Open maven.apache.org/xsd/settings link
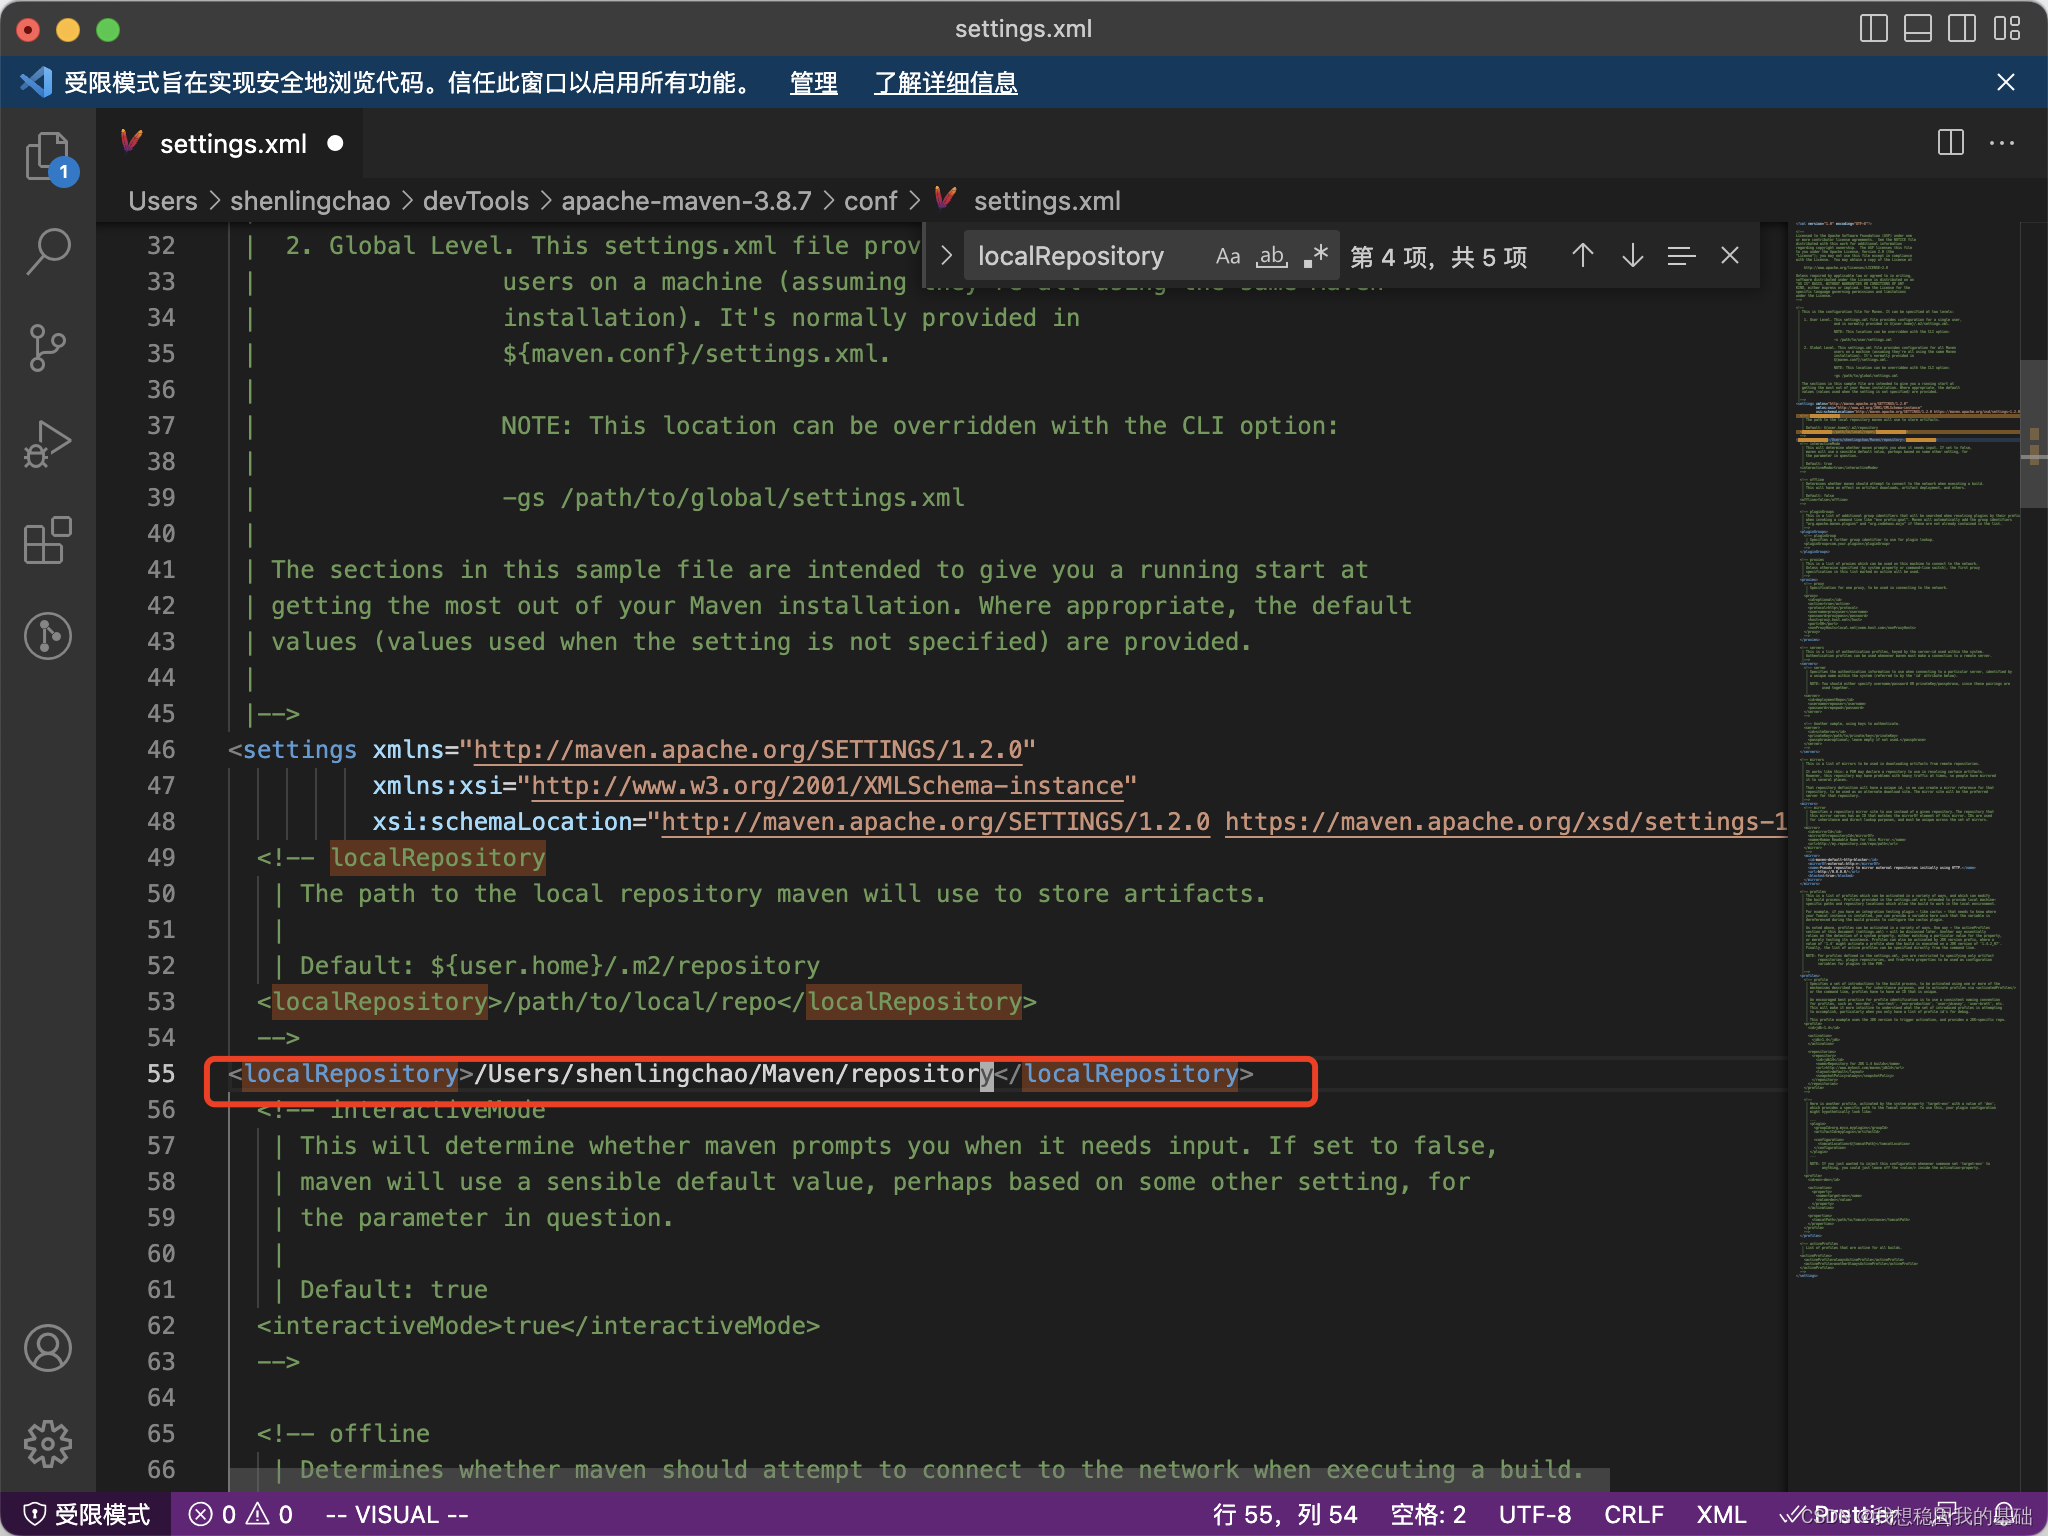Viewport: 2048px width, 1536px height. [x=1505, y=822]
